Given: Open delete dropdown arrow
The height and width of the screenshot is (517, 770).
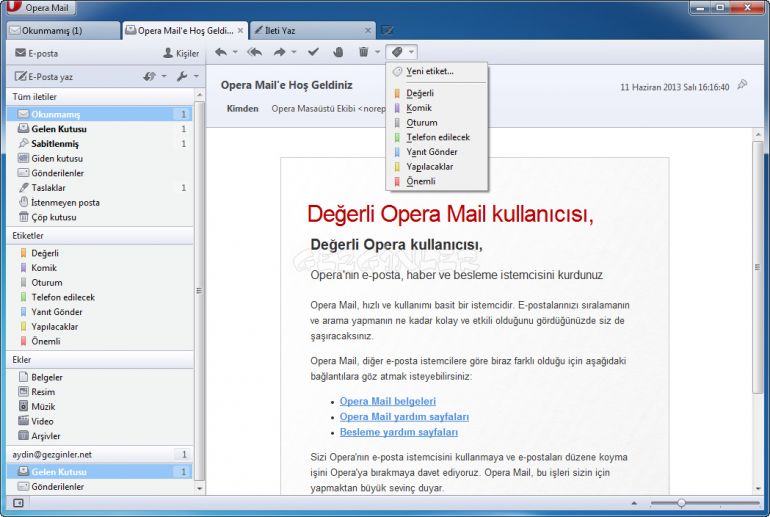Looking at the screenshot, I should click(x=377, y=52).
